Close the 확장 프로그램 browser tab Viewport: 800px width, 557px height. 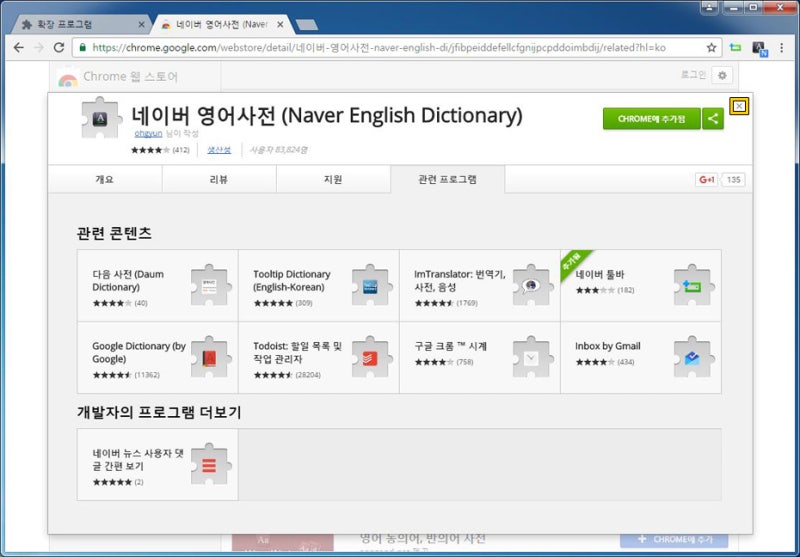click(x=141, y=24)
